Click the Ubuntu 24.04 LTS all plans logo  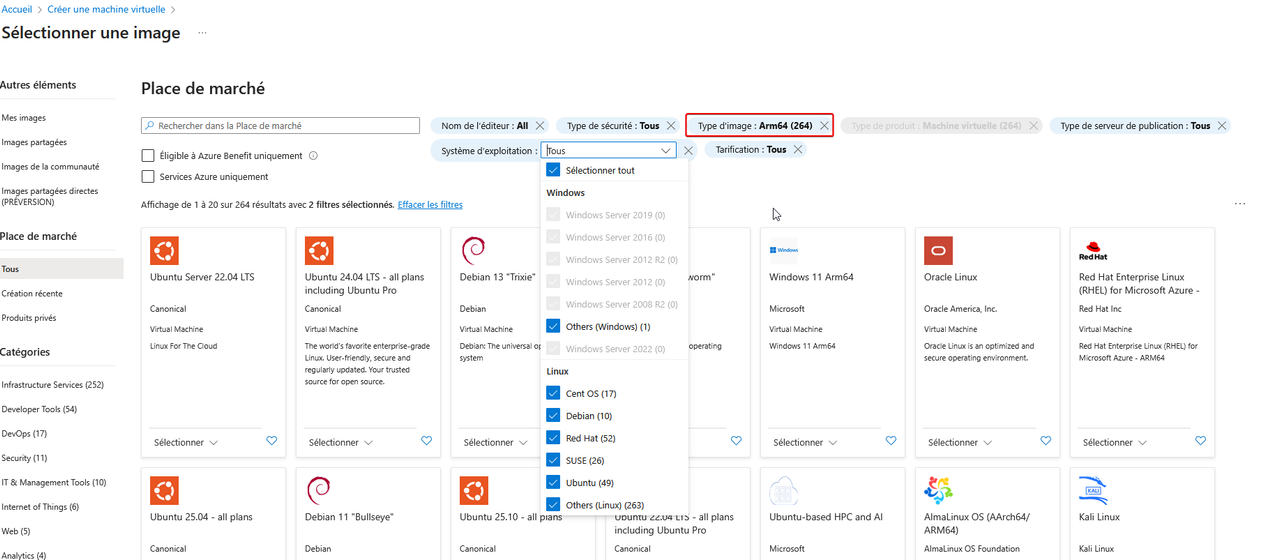(x=319, y=250)
